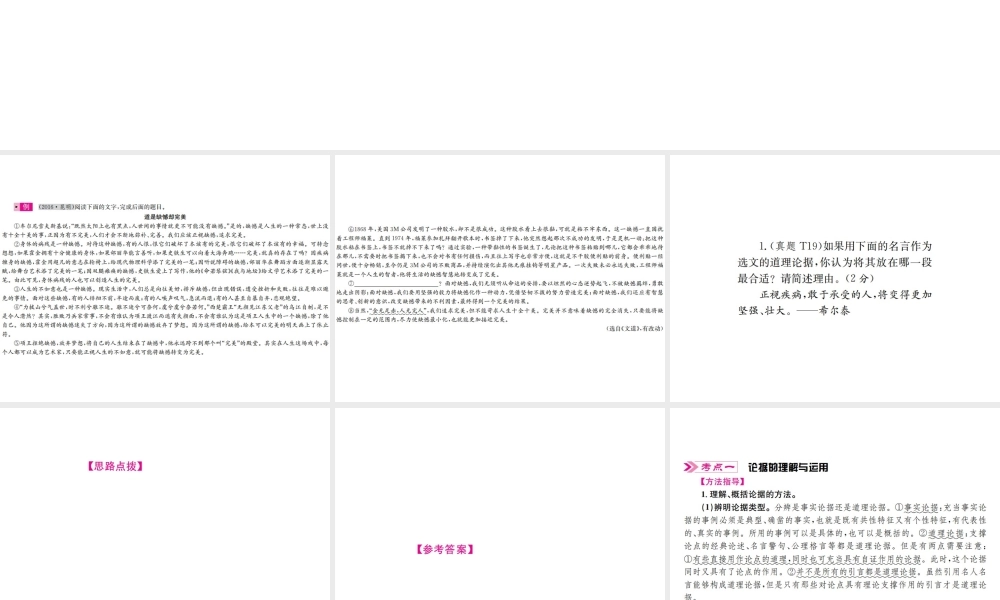Click the underlined phrase 并不是所有的引言都是道理论据

click(857, 572)
